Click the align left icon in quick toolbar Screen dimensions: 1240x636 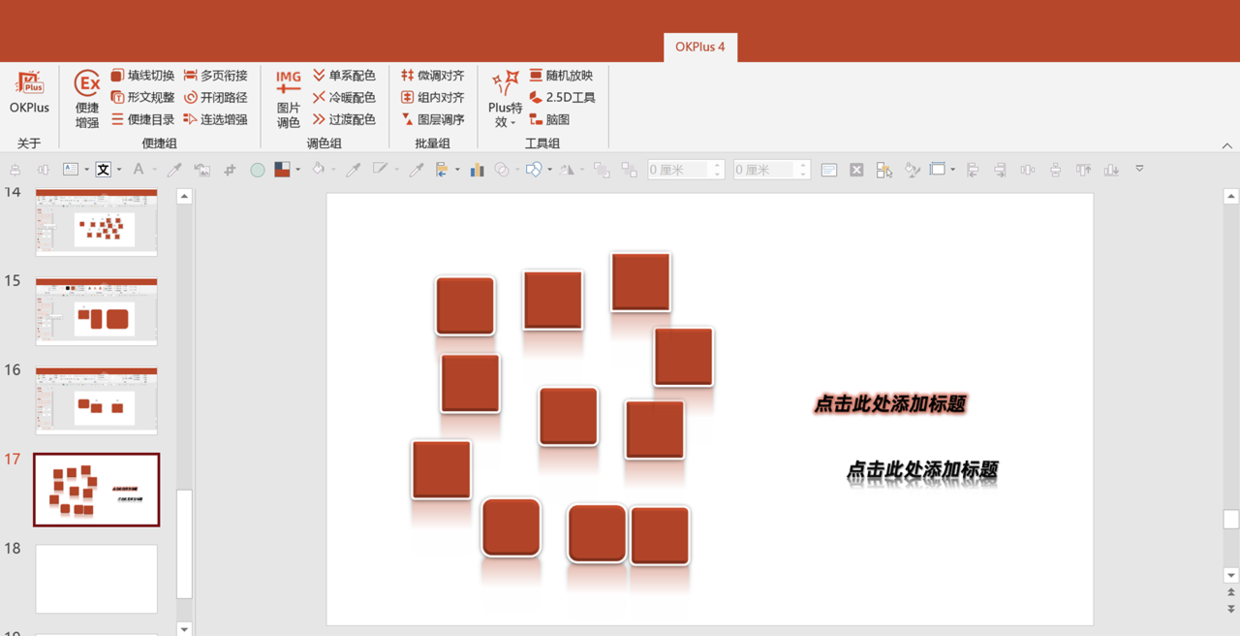pyautogui.click(x=973, y=170)
